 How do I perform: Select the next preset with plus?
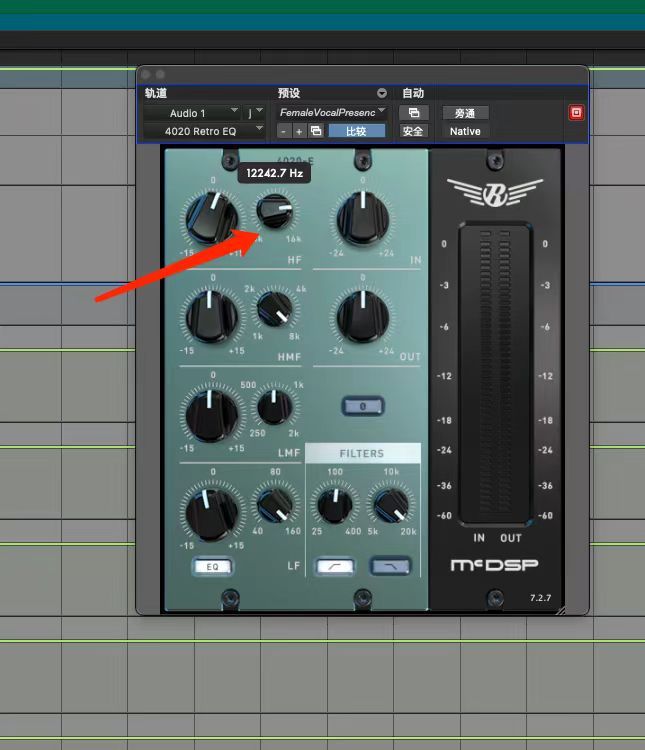pos(299,131)
